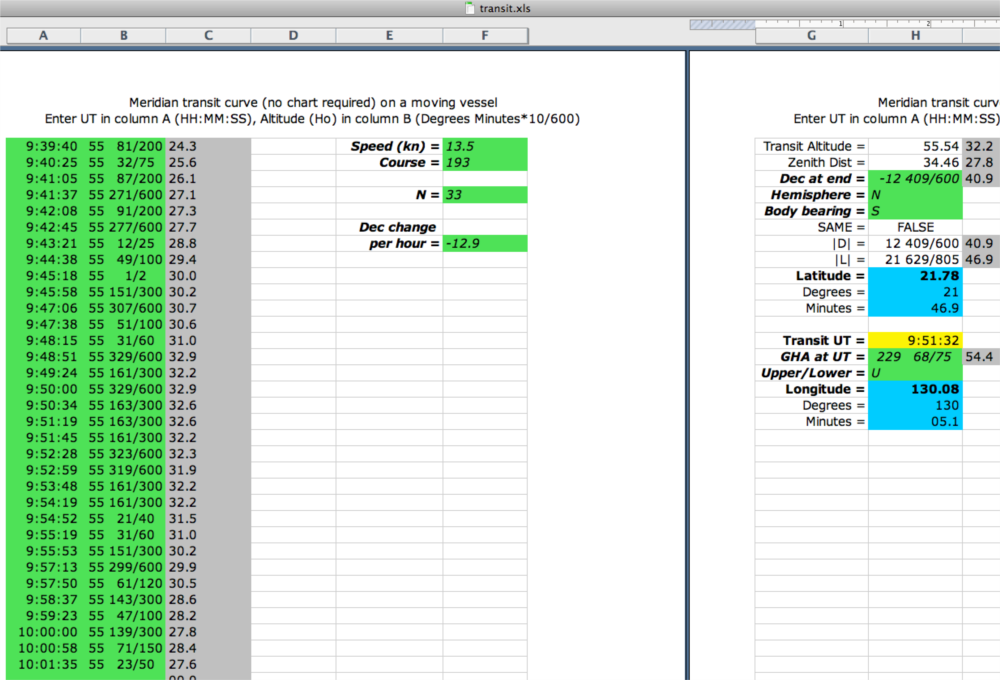Click the Upper/Lower value cell U
Screen dimensions: 1000x680
pyautogui.click(x=915, y=373)
